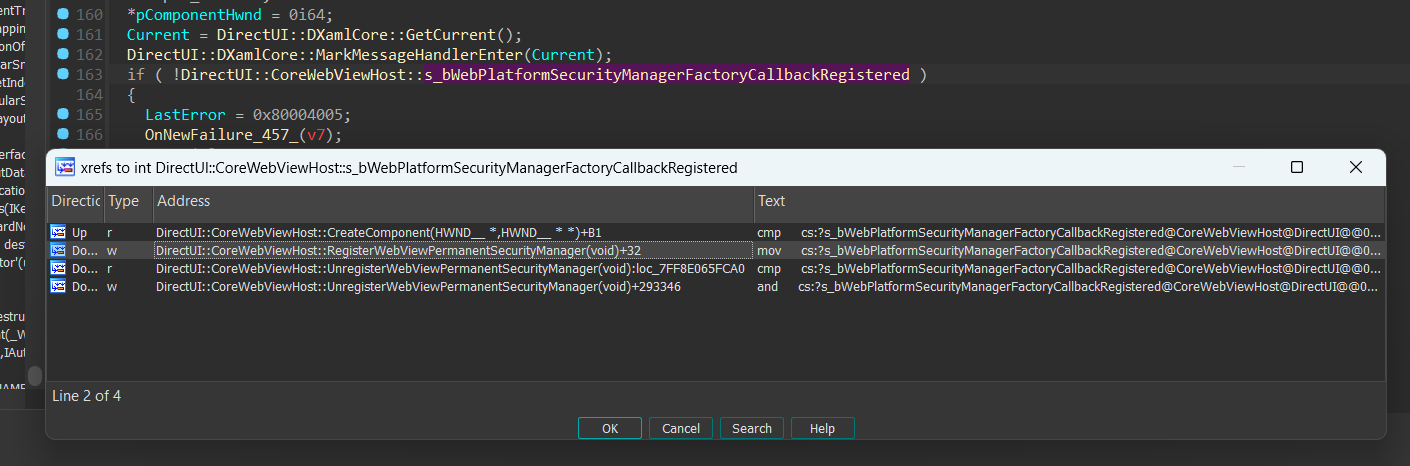Click the xref icon of the Up row
This screenshot has height=466, width=1410.
click(x=59, y=232)
